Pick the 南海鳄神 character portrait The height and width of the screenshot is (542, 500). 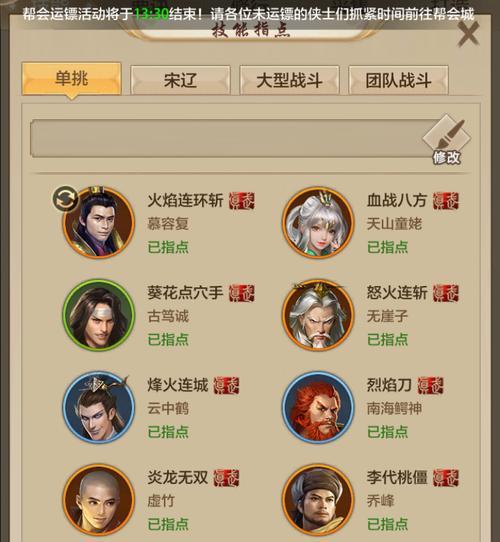318,407
